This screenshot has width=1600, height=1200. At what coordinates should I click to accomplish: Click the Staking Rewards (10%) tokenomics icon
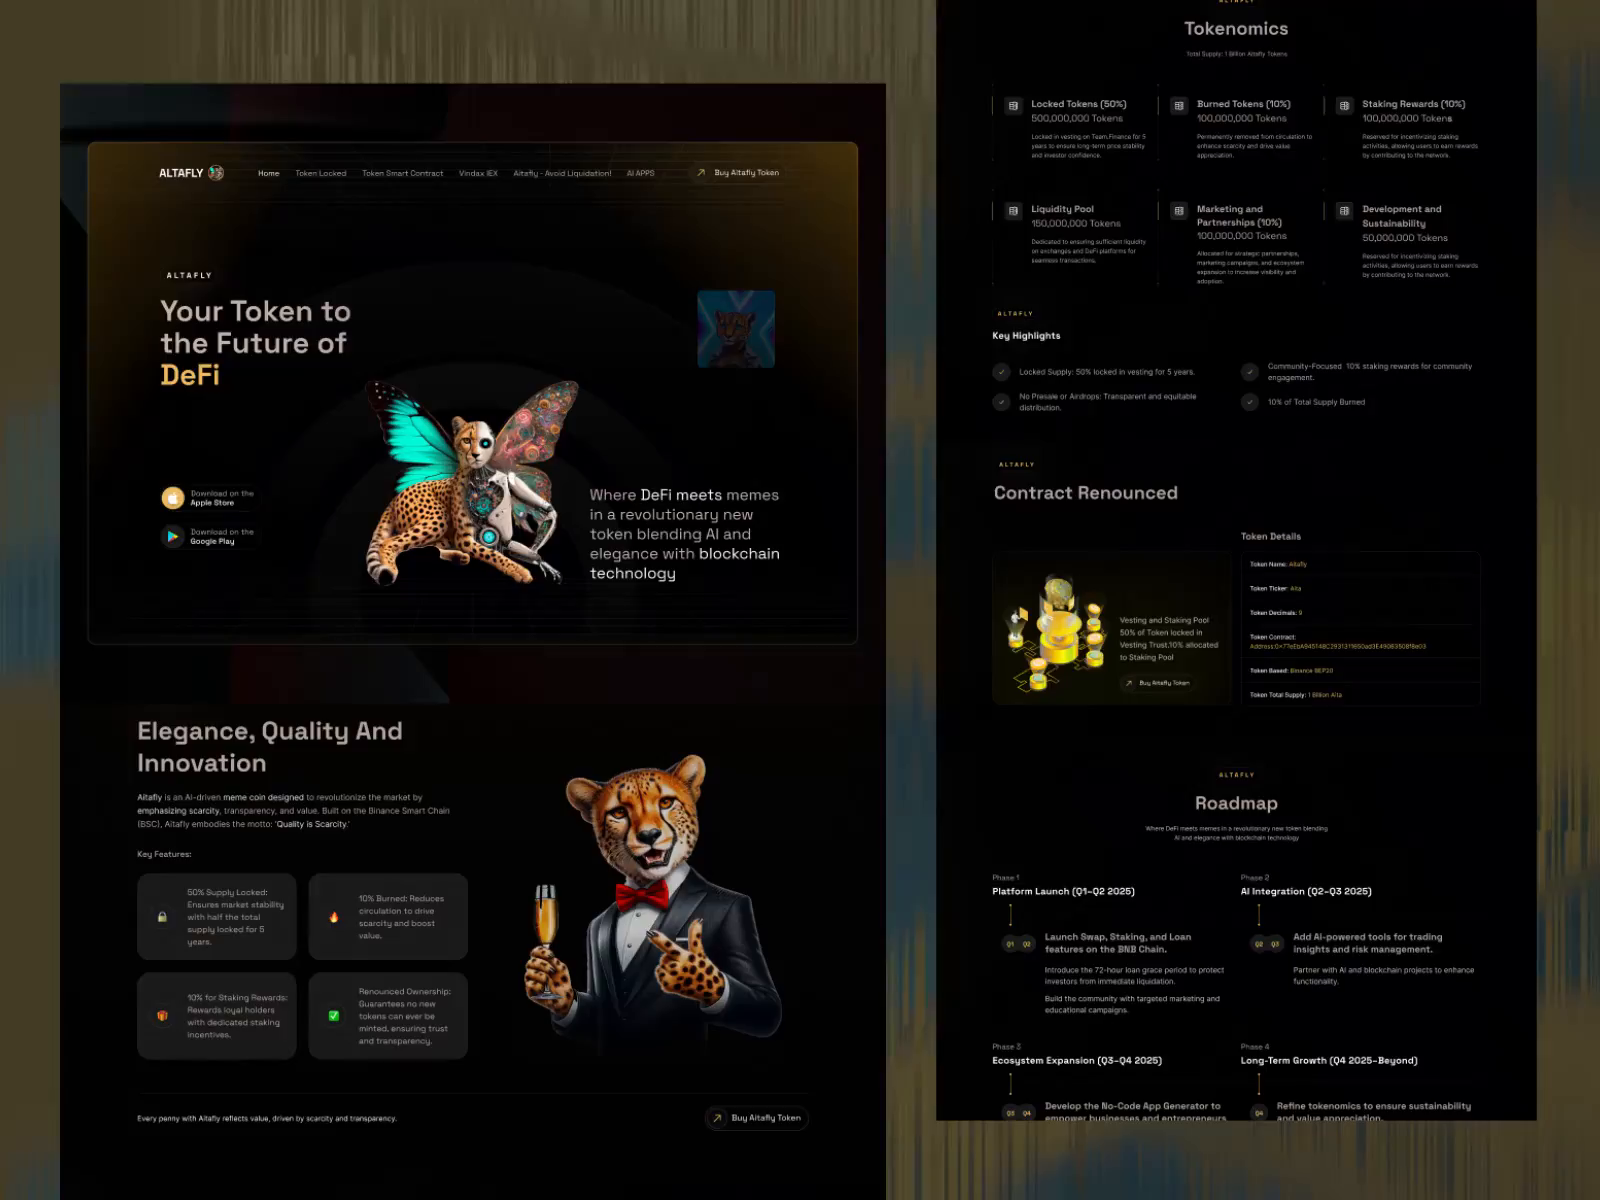pyautogui.click(x=1344, y=105)
